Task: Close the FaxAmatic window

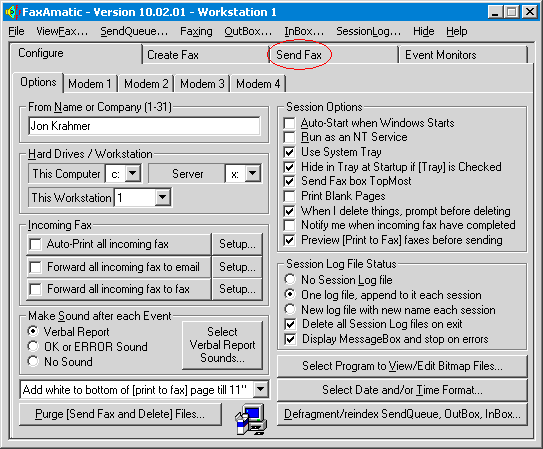Action: tap(529, 12)
